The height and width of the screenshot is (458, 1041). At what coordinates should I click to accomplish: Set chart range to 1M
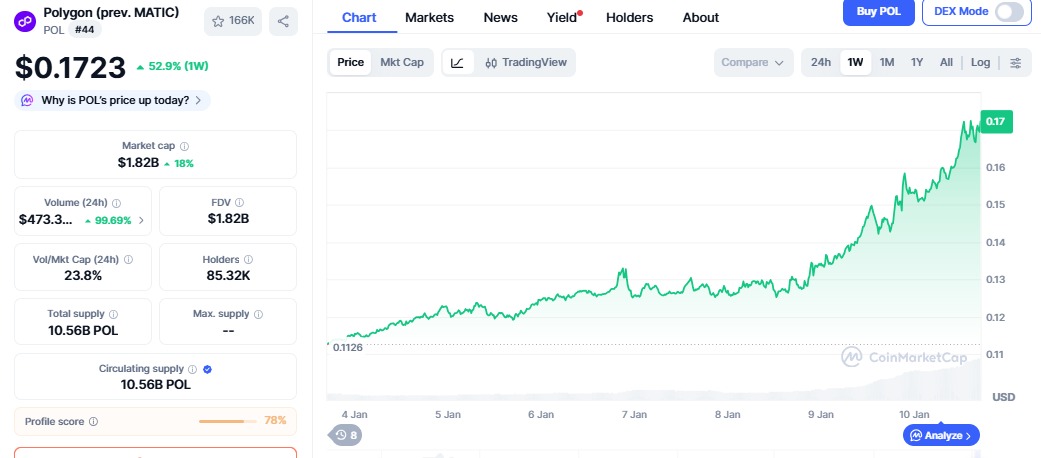click(x=887, y=62)
